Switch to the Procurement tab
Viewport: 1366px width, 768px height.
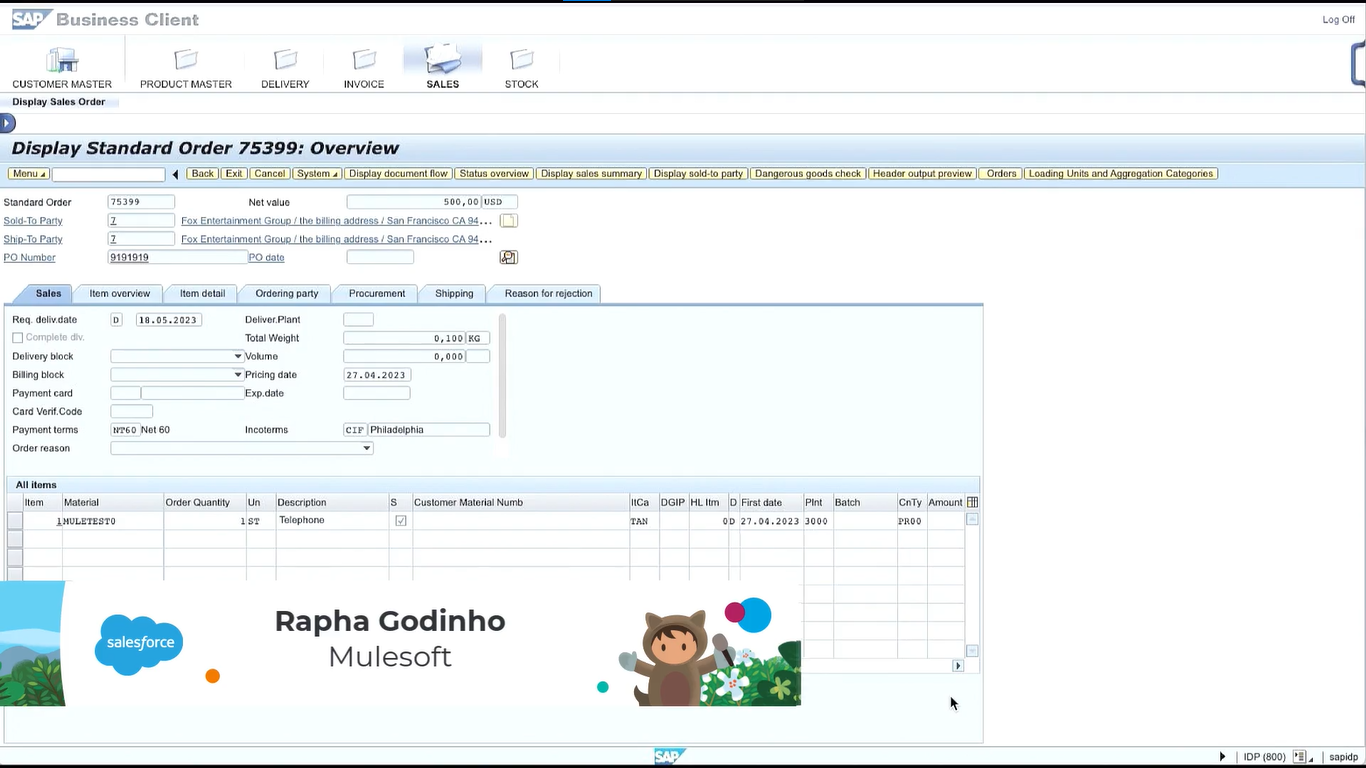pos(377,293)
